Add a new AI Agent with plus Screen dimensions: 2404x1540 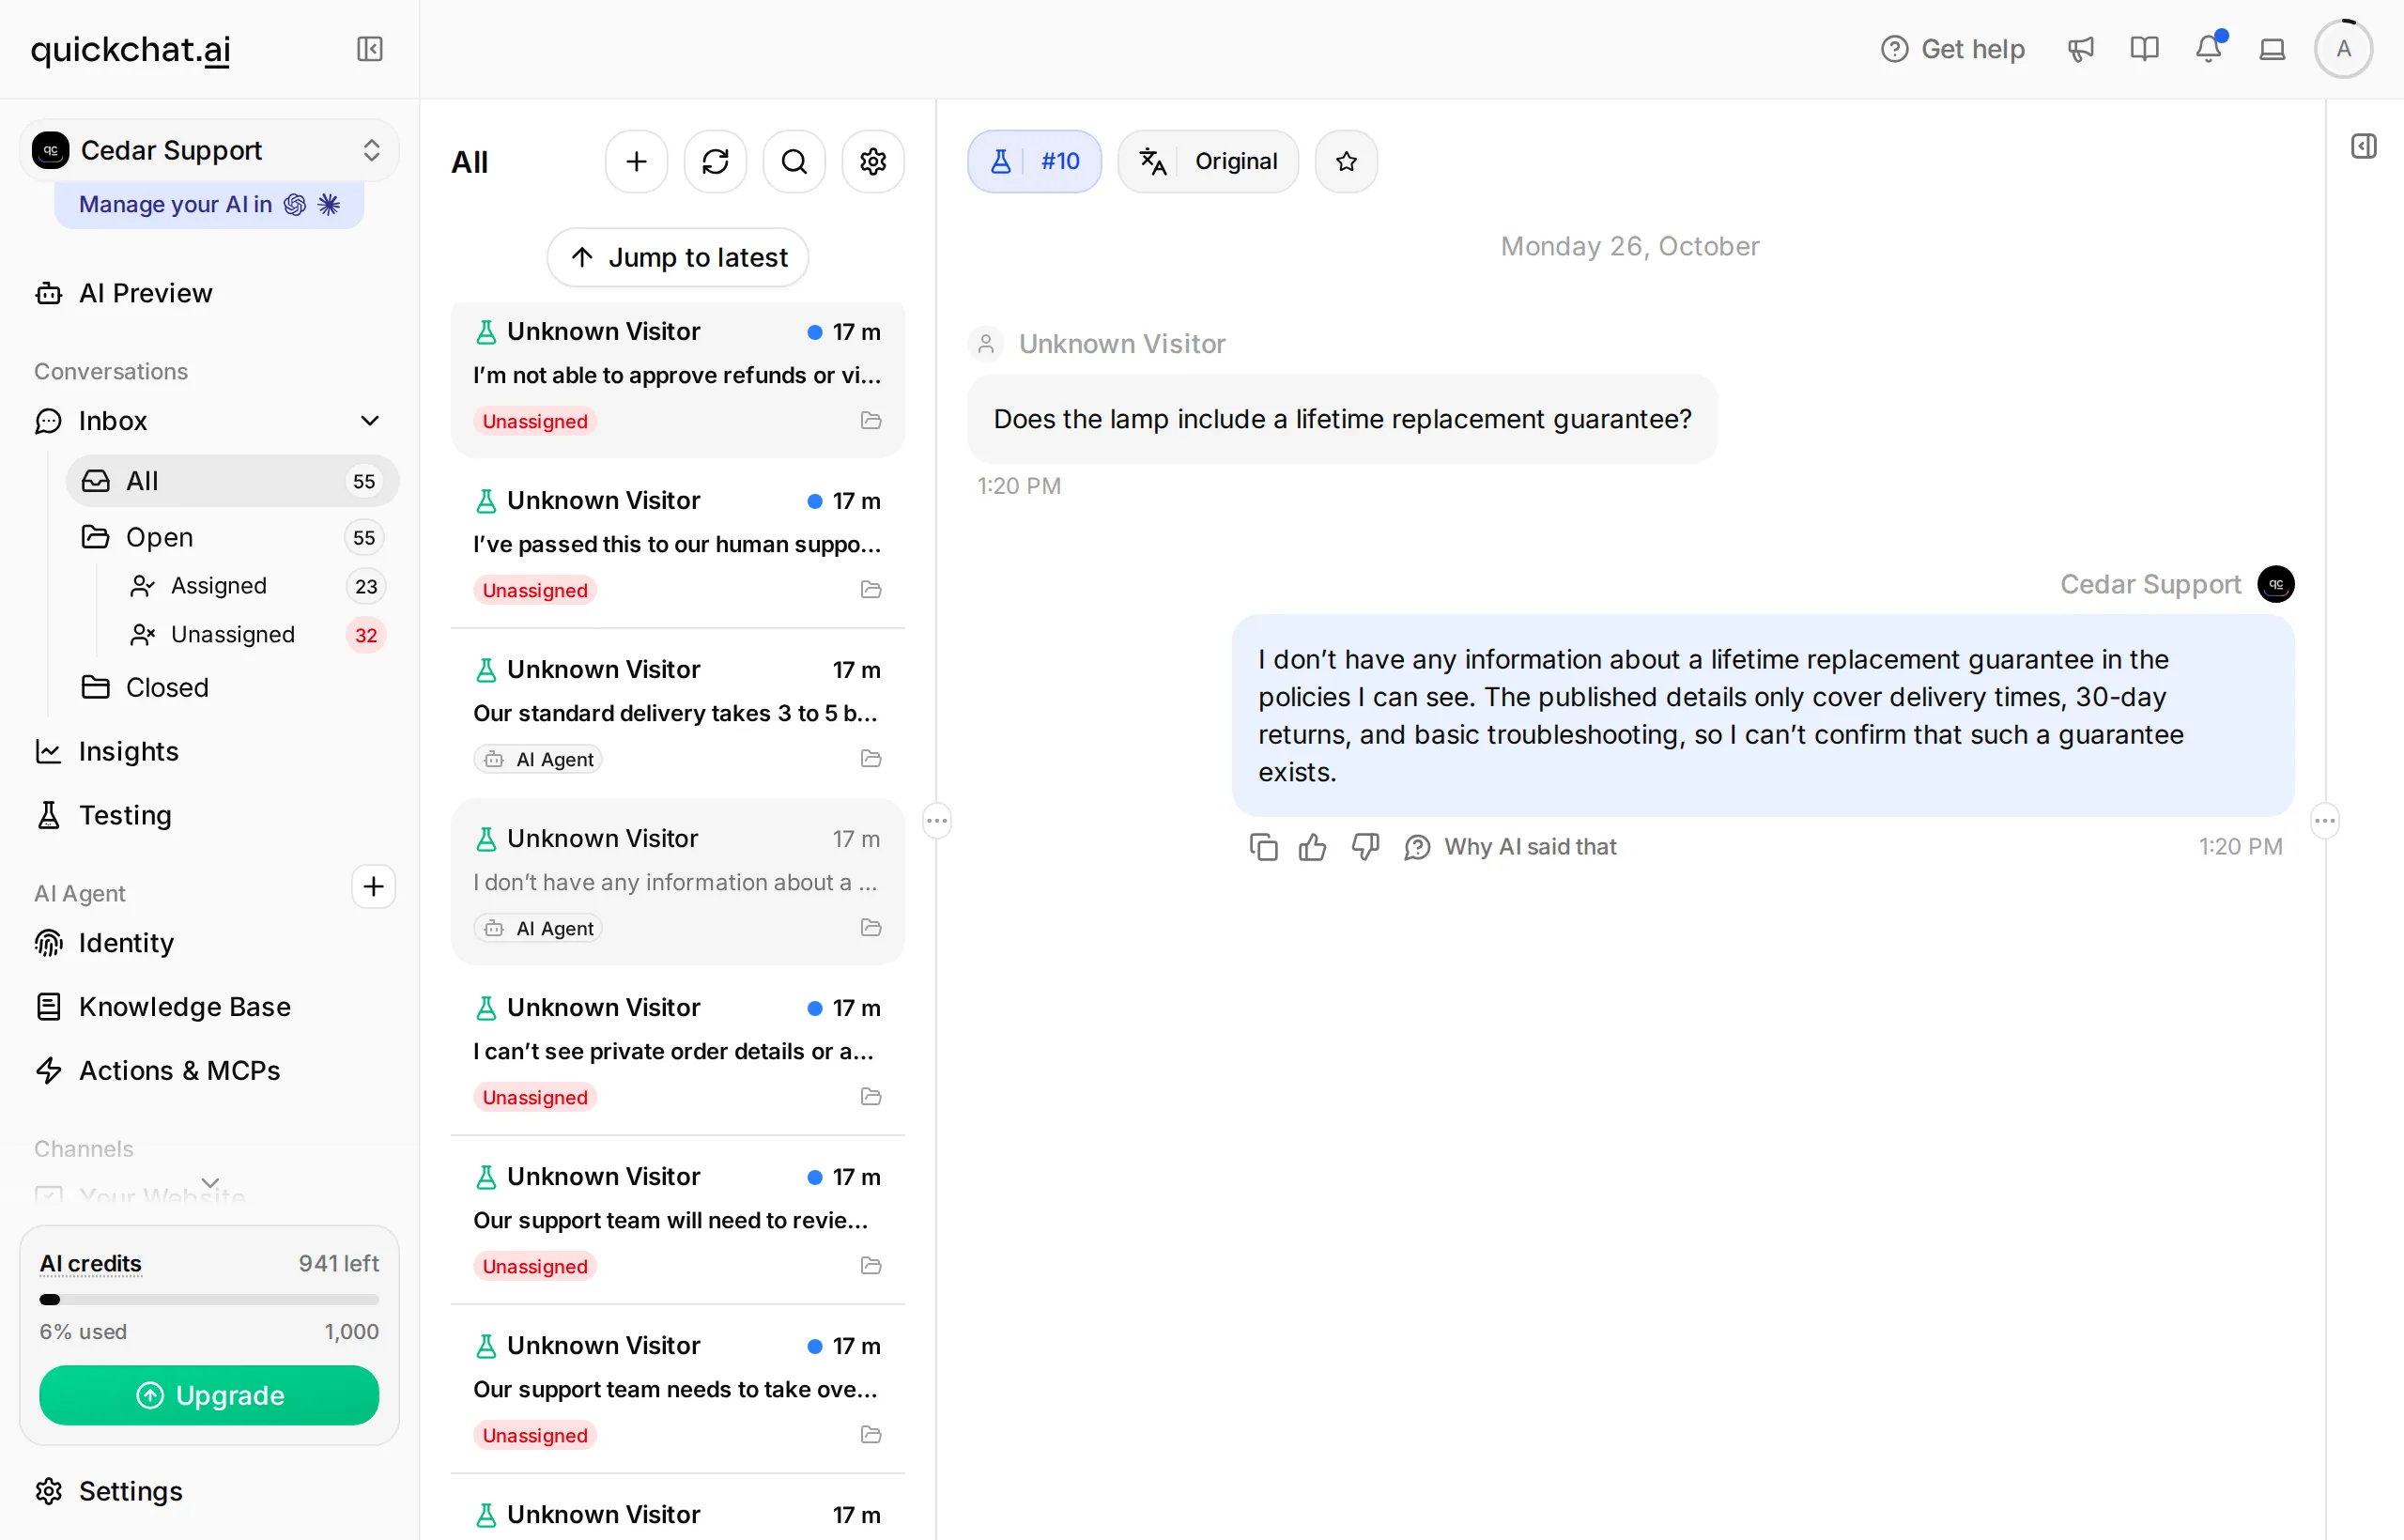pyautogui.click(x=373, y=887)
